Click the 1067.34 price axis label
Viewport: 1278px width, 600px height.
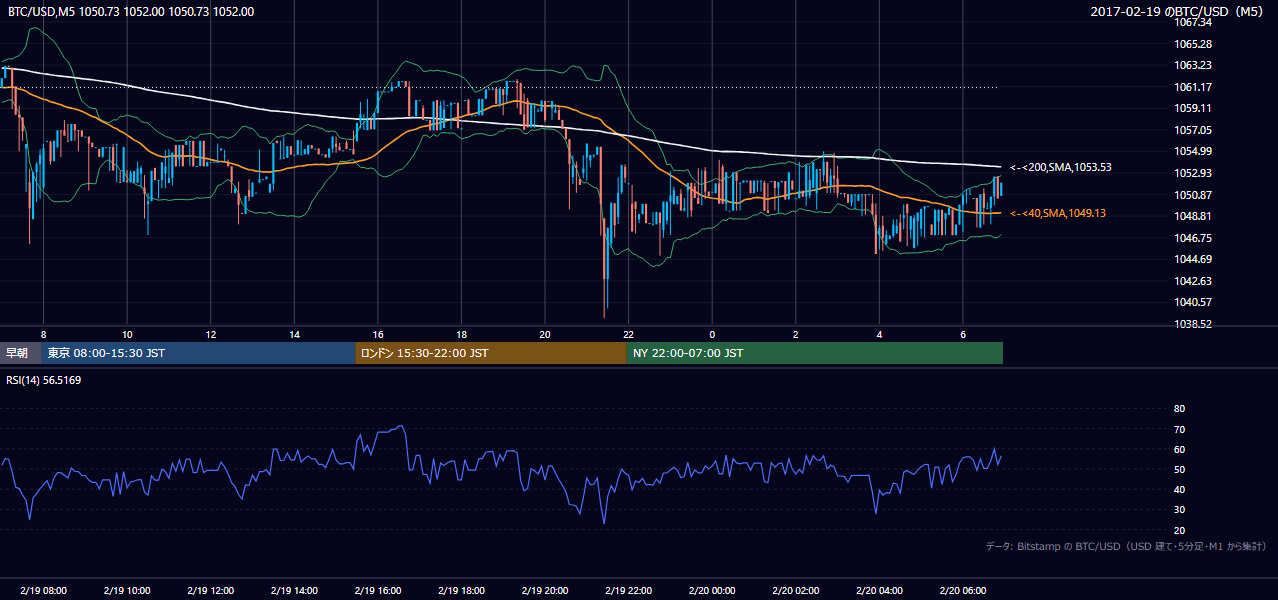1194,22
